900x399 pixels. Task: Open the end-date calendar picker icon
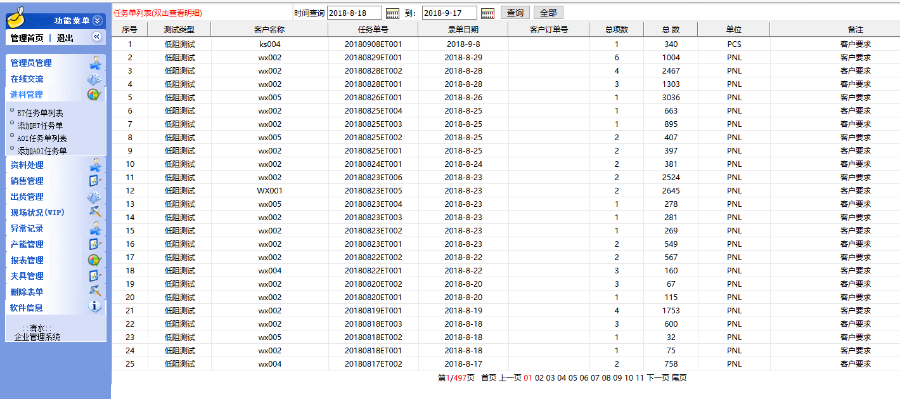[488, 13]
